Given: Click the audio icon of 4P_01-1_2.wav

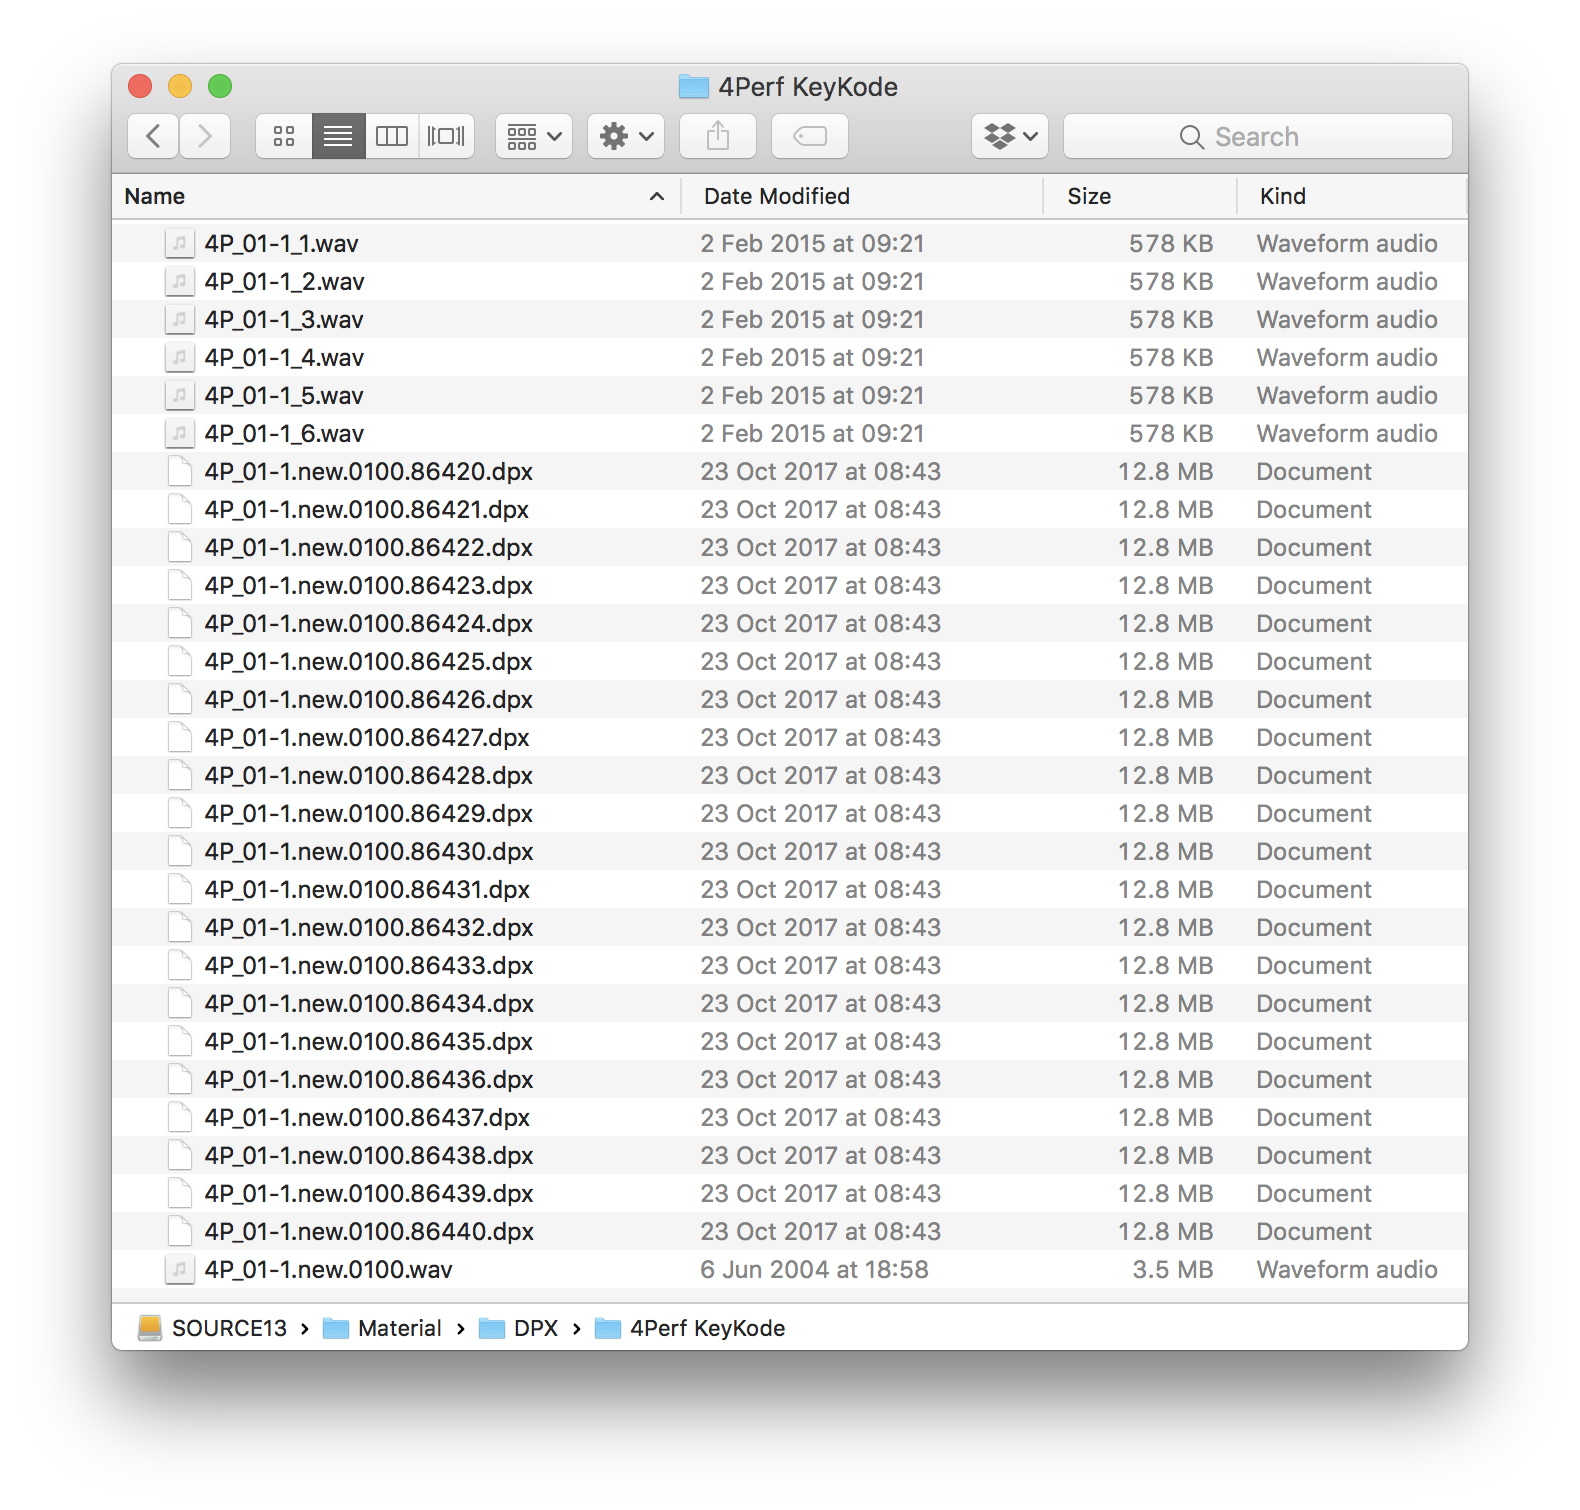Looking at the screenshot, I should point(179,281).
